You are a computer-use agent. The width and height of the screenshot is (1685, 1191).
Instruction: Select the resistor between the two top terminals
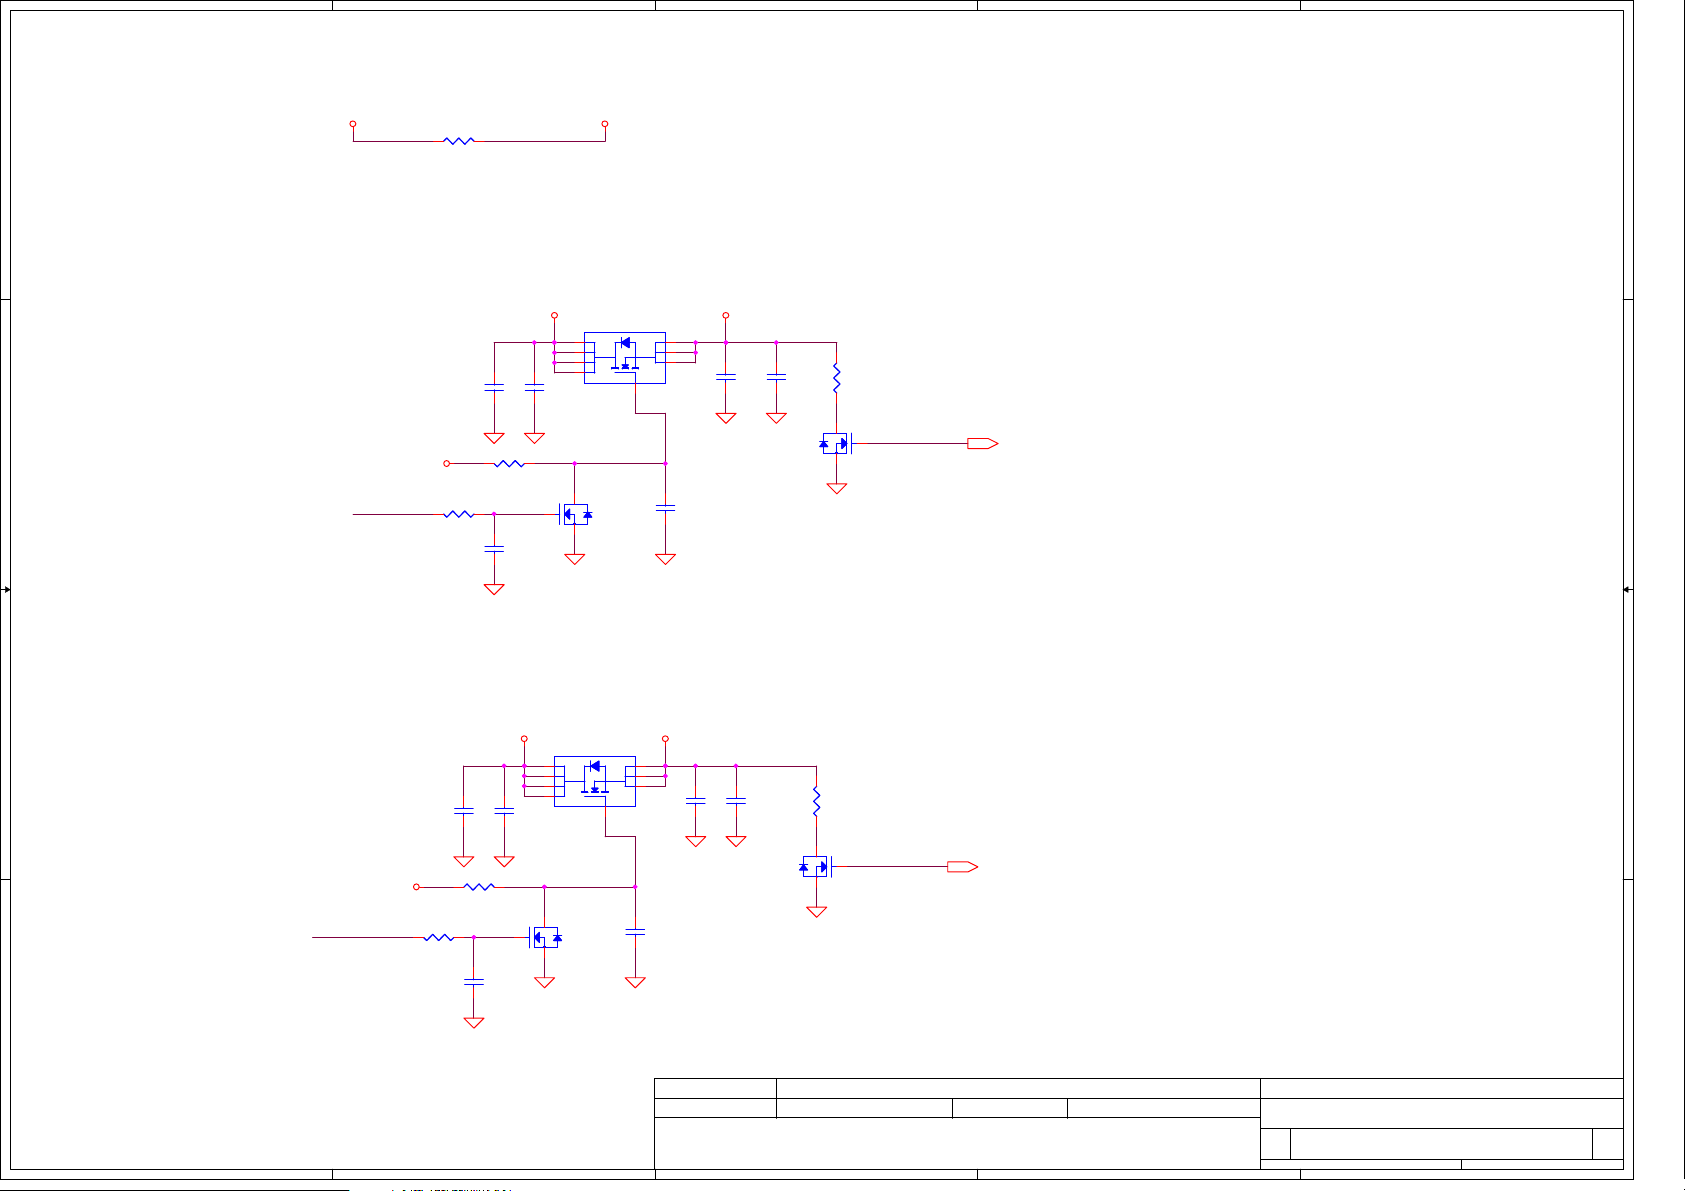click(458, 141)
